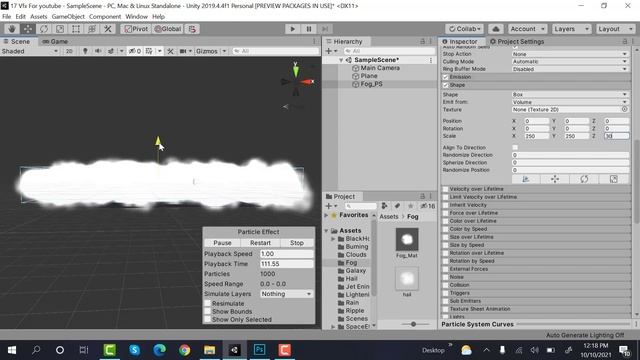
Task: Open component tools icon in scene toolbar
Action: coord(170,51)
